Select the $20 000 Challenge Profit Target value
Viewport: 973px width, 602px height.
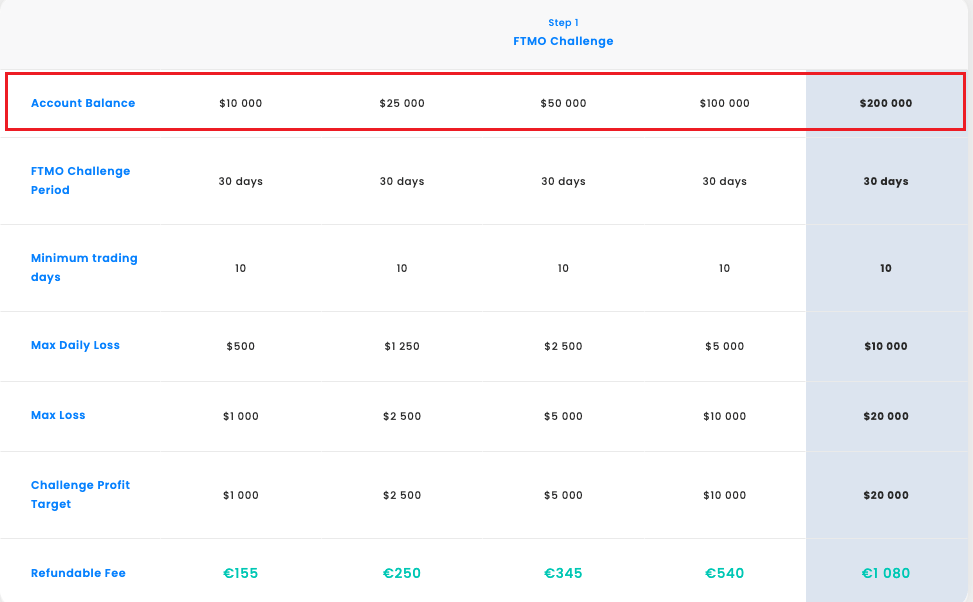click(x=886, y=495)
